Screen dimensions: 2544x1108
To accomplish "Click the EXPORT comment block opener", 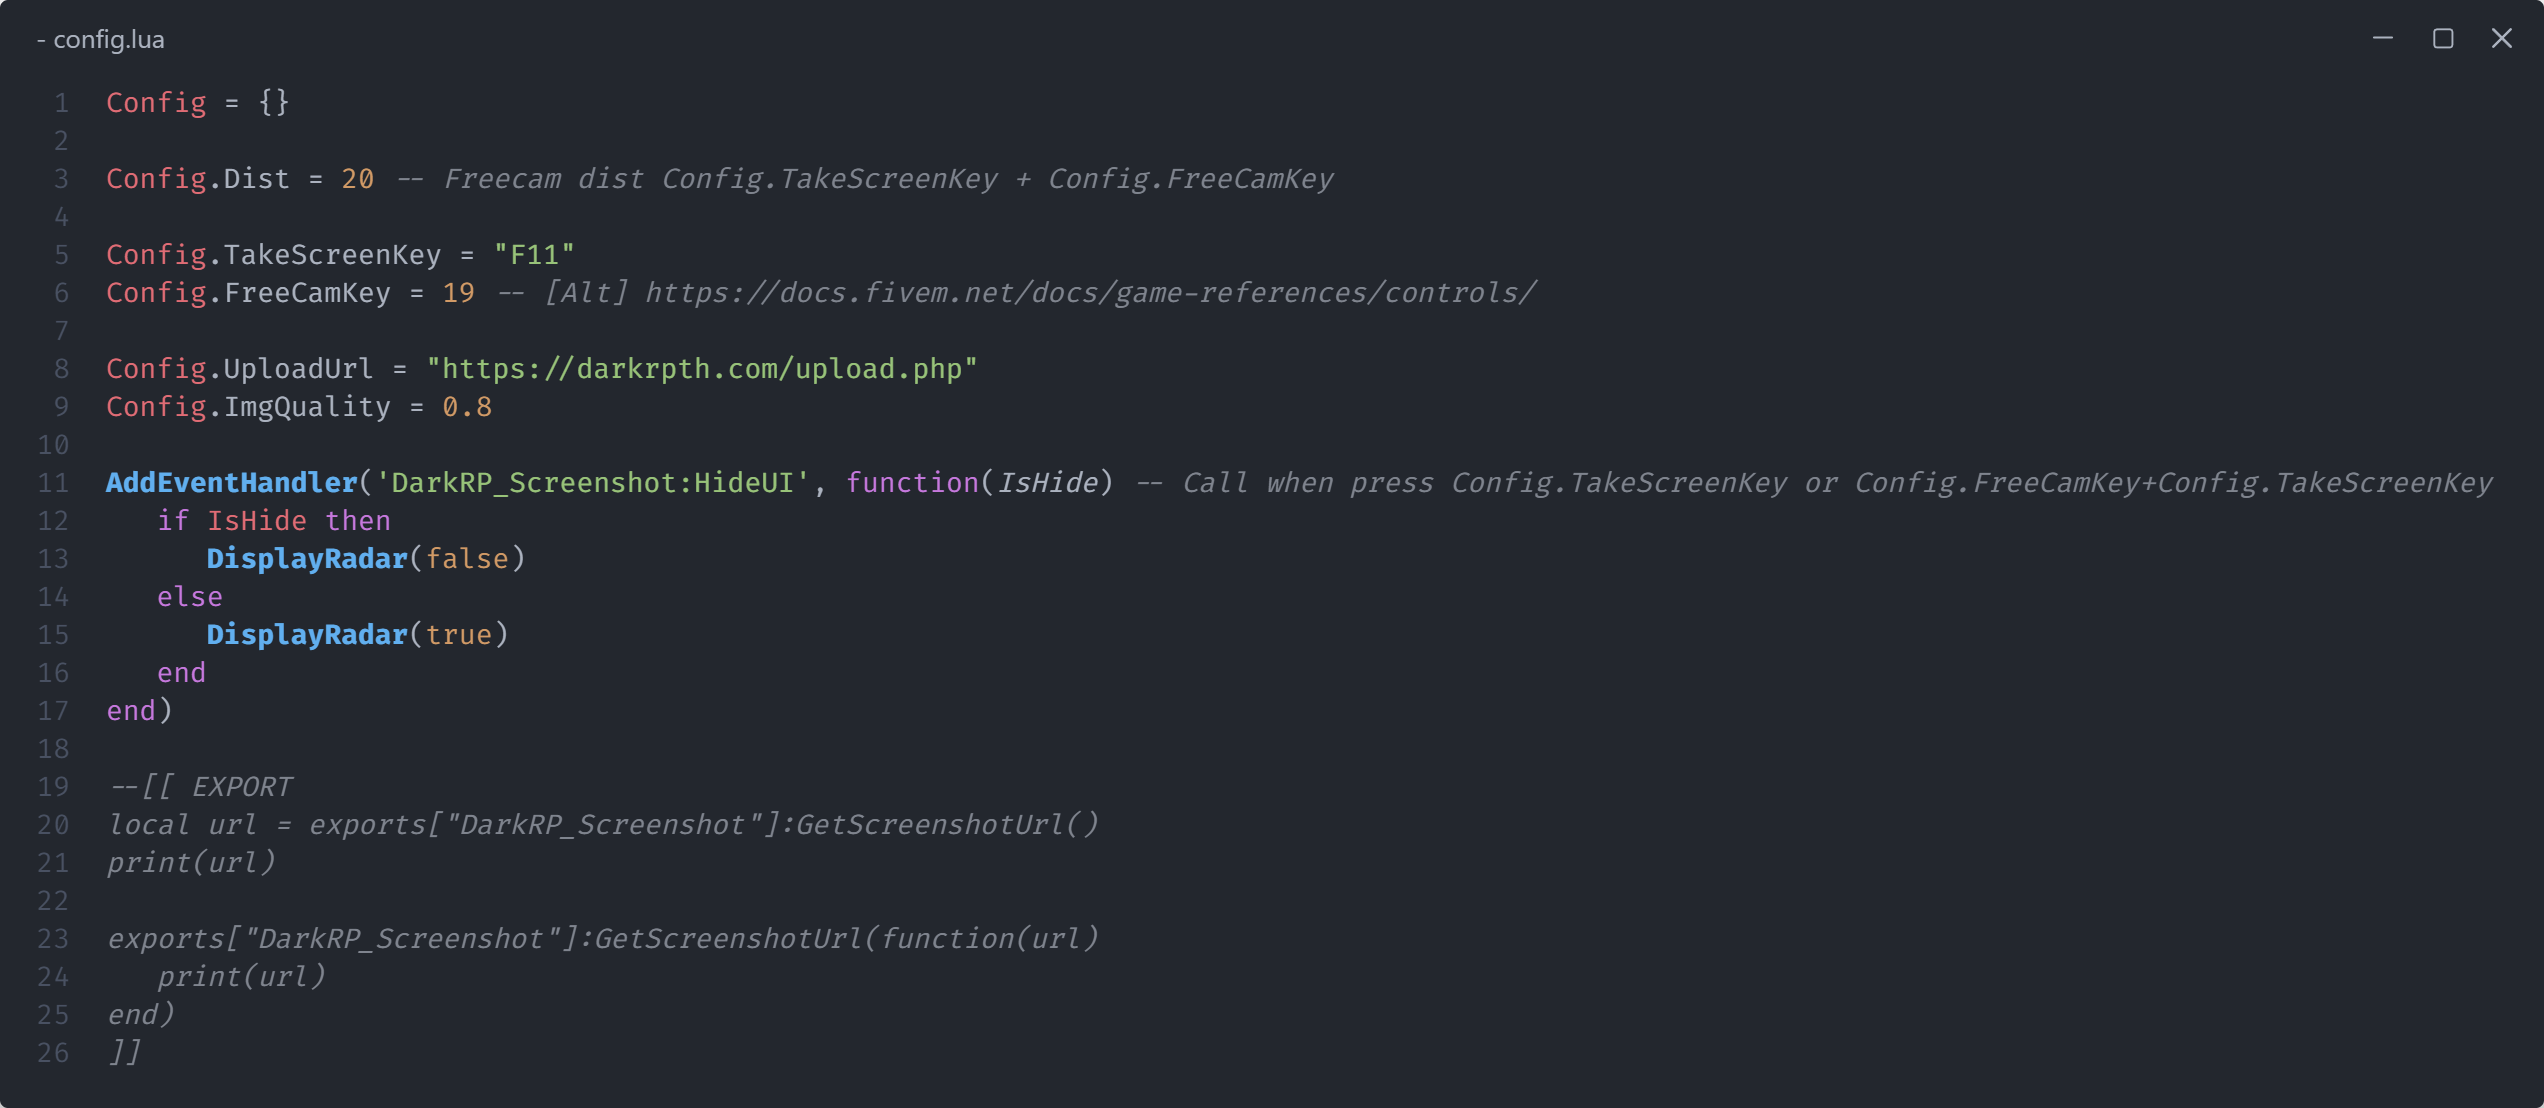I will [x=200, y=787].
